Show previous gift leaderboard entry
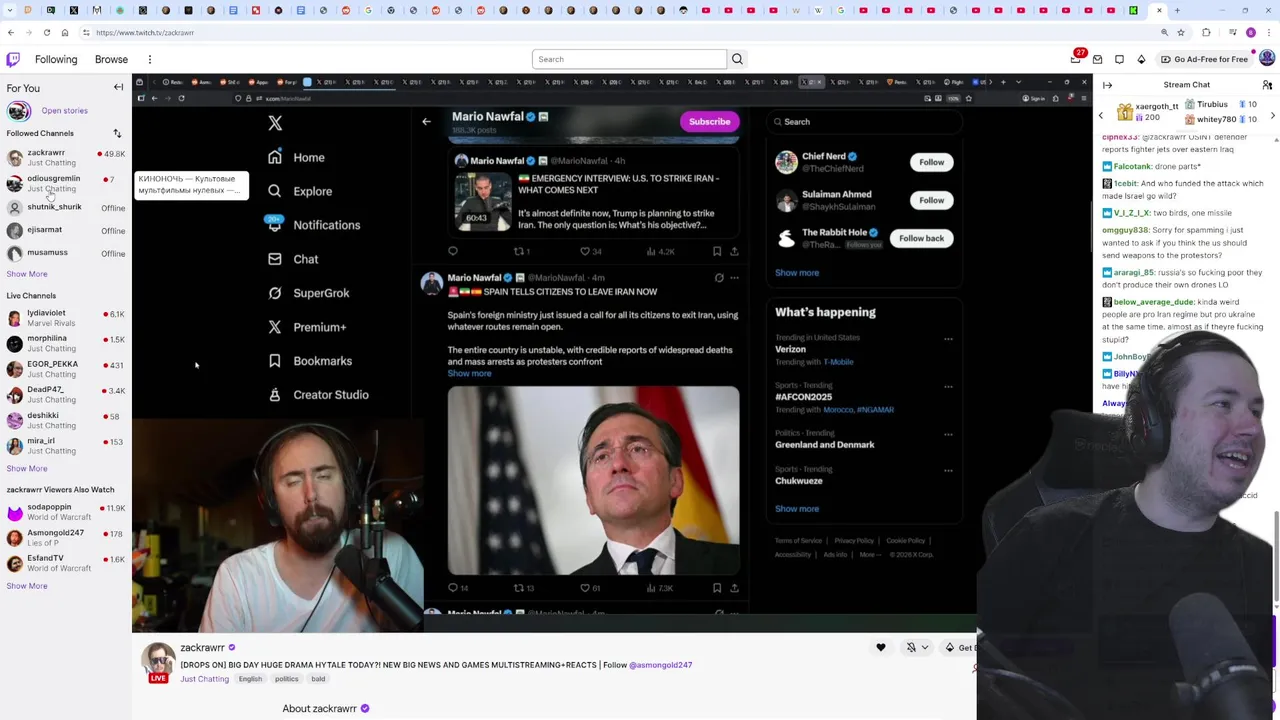1280x720 pixels. 1101,116
